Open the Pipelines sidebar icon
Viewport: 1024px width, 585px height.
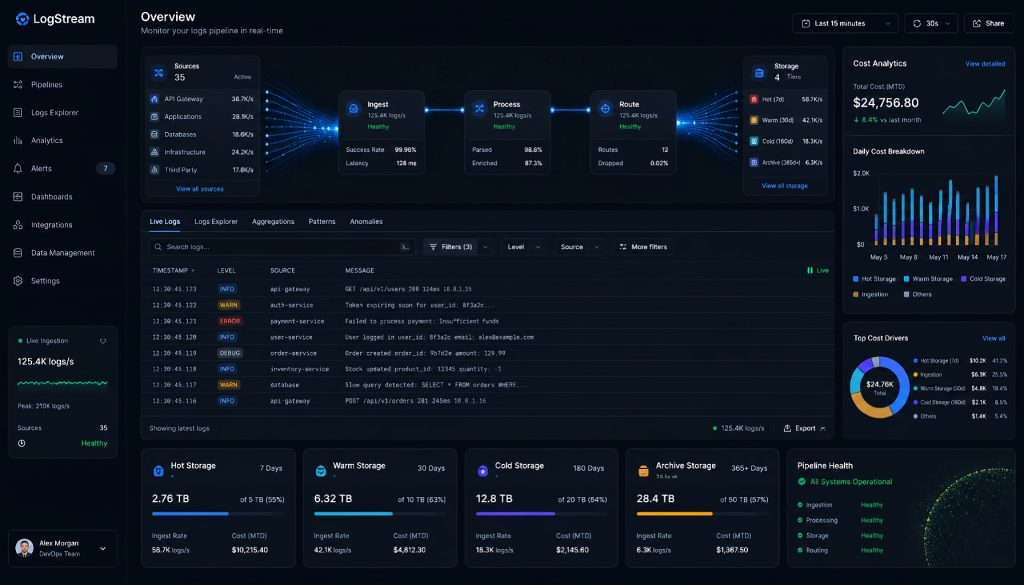pyautogui.click(x=18, y=84)
